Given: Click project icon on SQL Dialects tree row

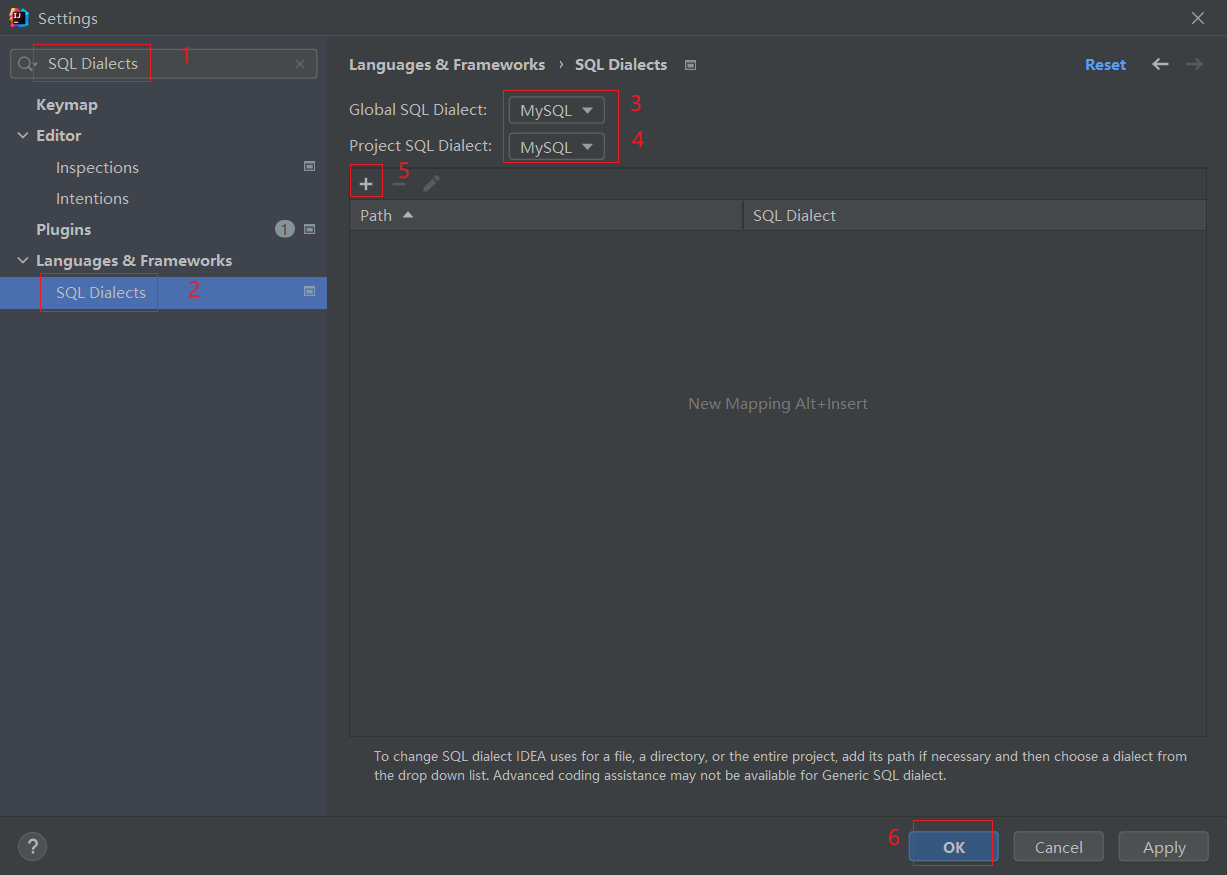Looking at the screenshot, I should [x=309, y=291].
